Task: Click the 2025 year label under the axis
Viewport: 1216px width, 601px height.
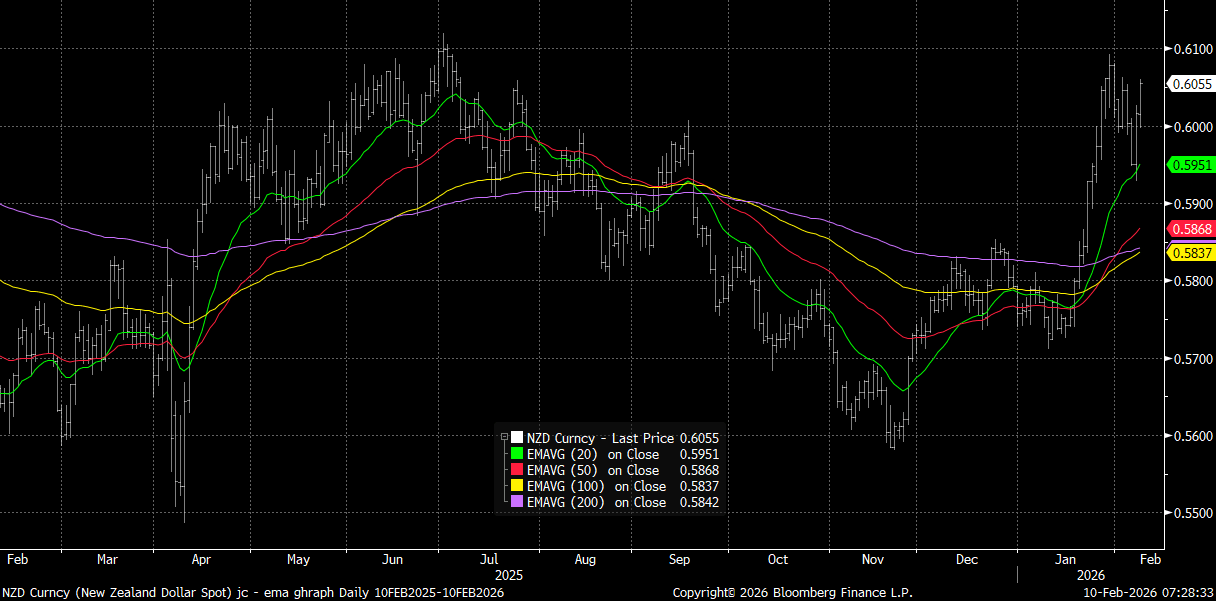Action: (x=509, y=575)
